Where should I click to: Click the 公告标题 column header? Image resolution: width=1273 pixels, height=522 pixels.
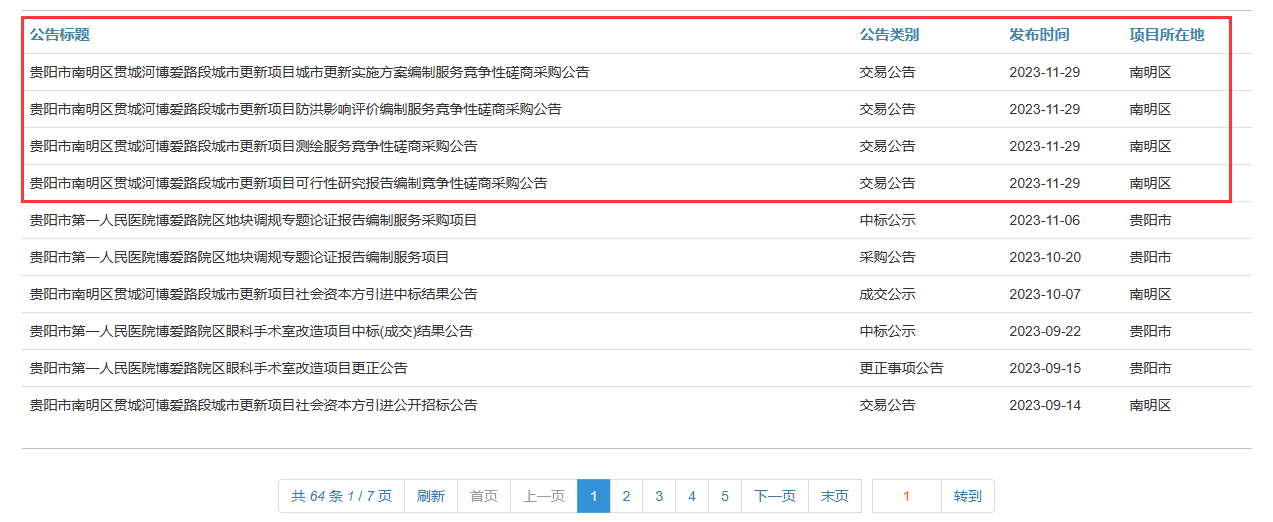click(59, 35)
